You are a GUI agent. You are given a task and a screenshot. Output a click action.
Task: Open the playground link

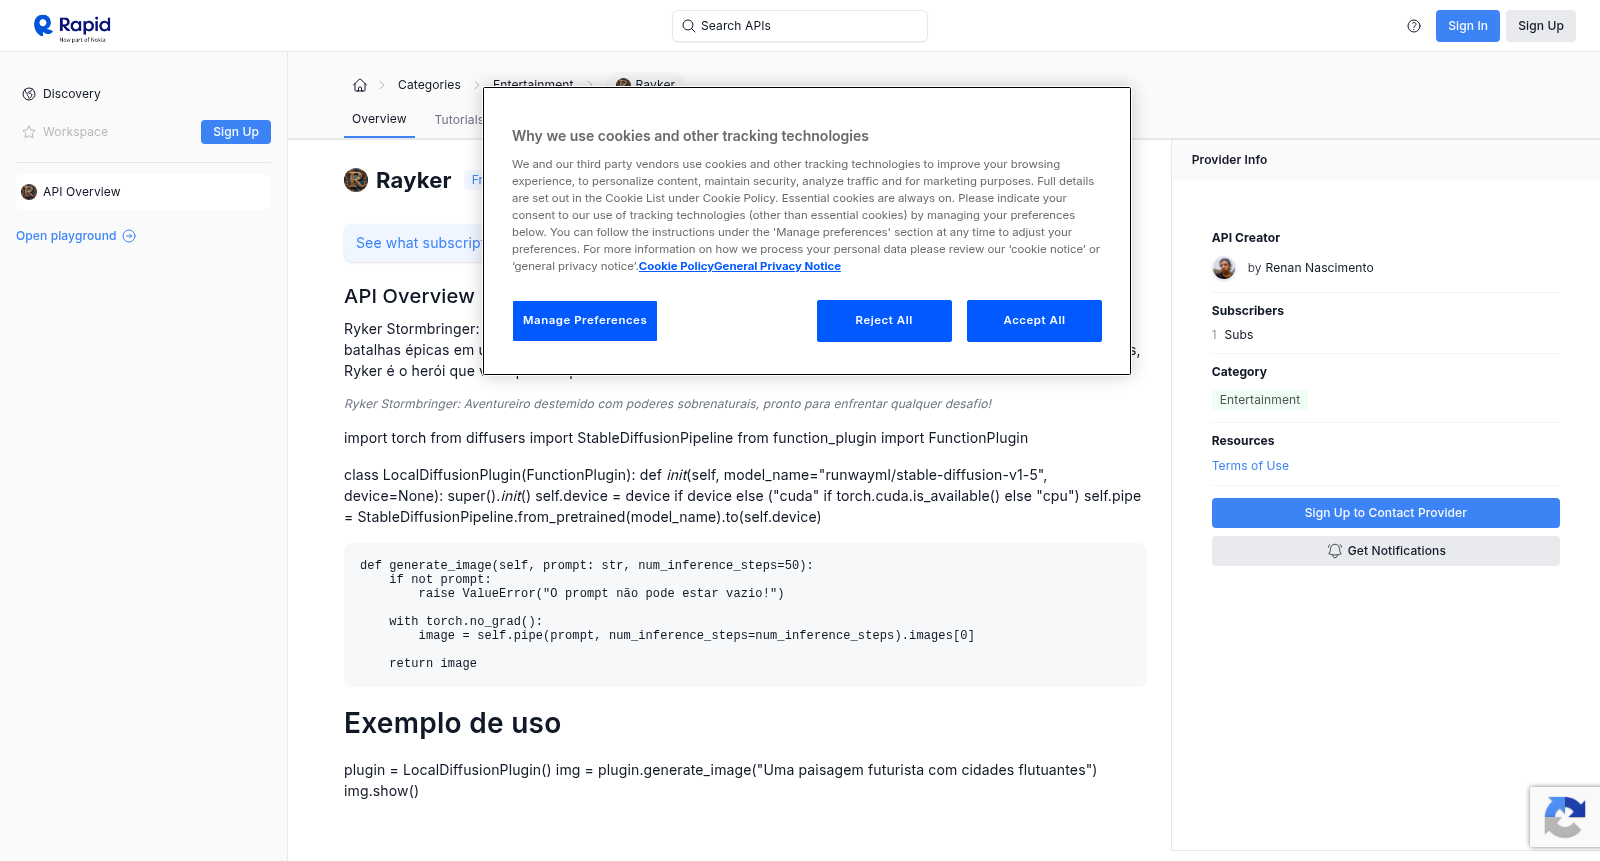[x=76, y=236]
